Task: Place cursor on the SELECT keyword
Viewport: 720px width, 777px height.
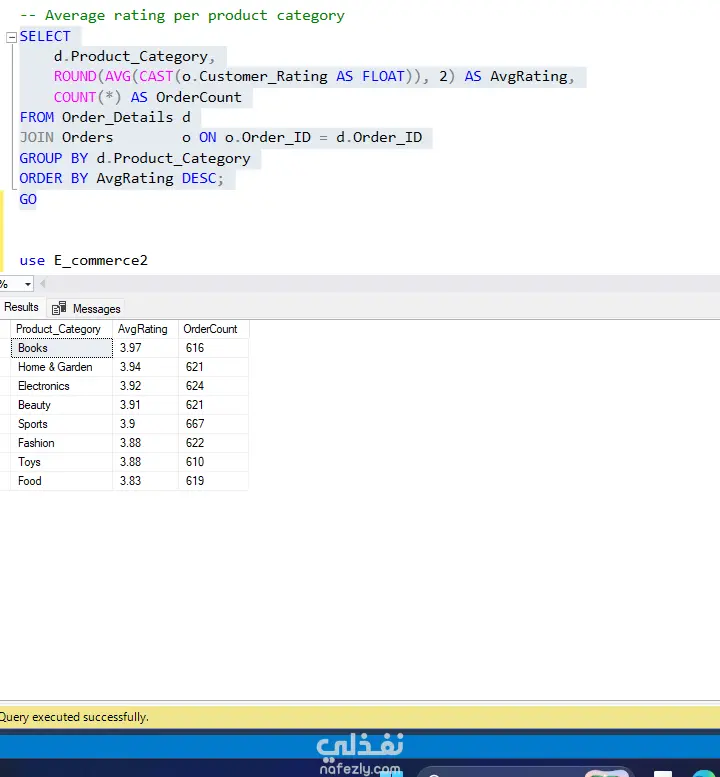Action: [x=45, y=37]
